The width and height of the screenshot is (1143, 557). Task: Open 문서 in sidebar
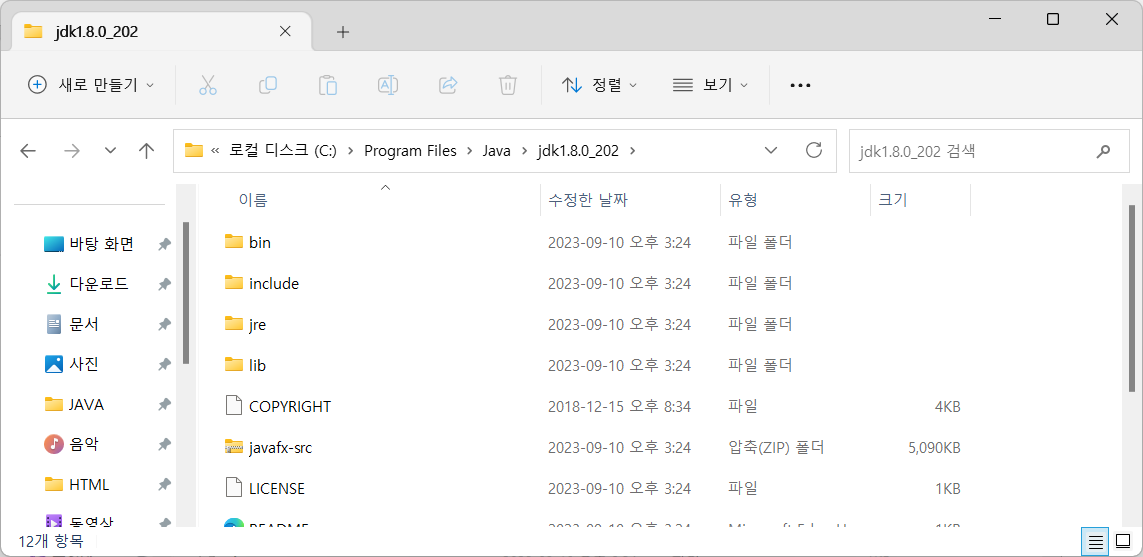coord(84,324)
